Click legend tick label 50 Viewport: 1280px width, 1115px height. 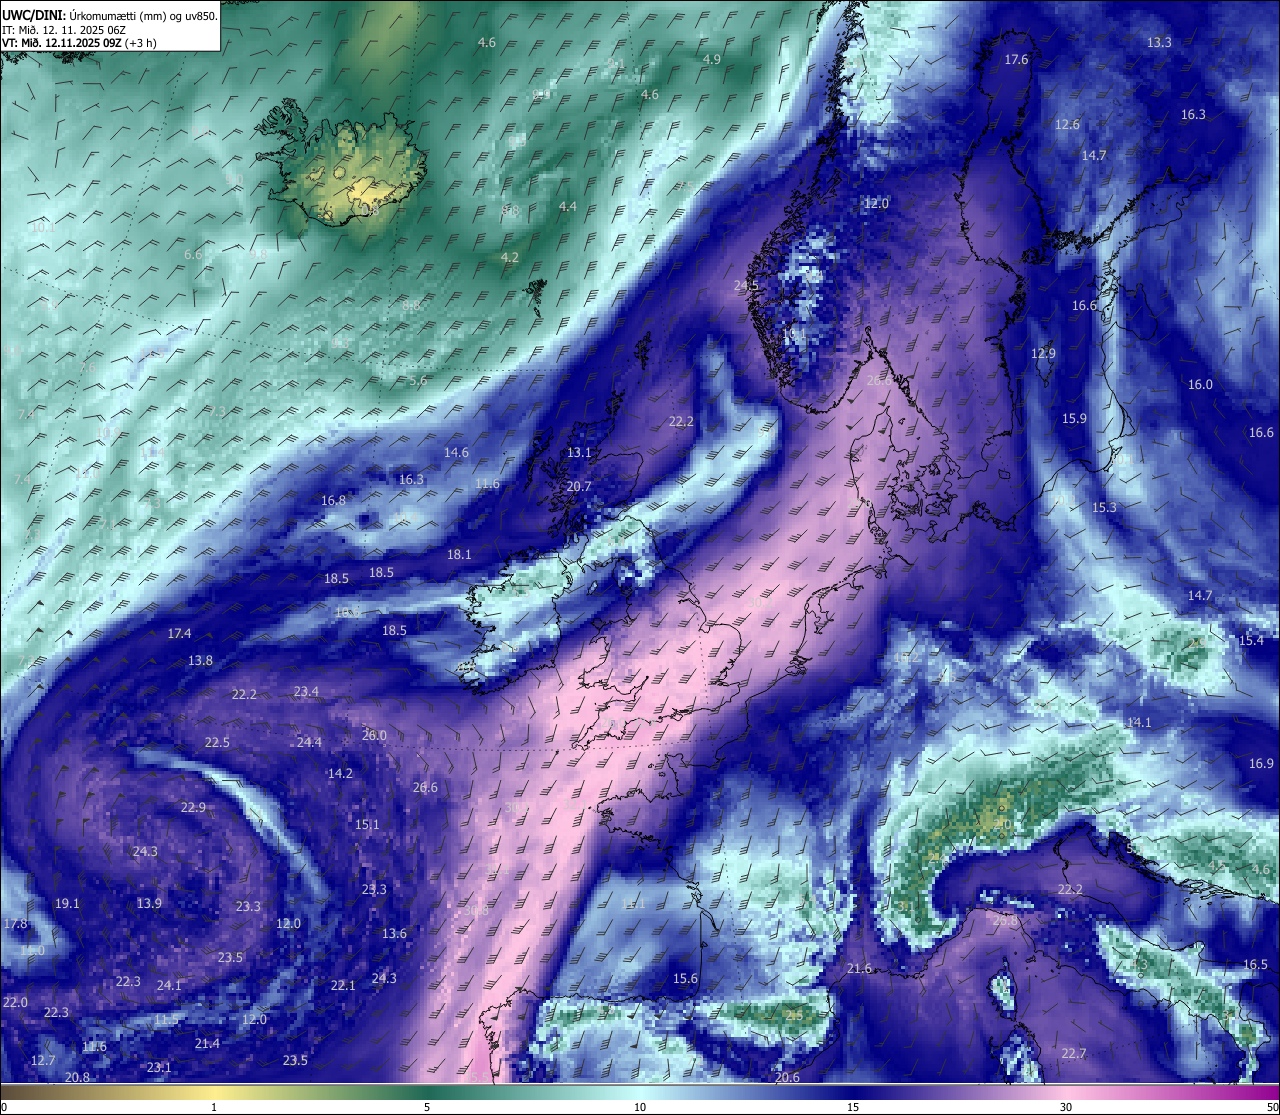(x=1272, y=1107)
